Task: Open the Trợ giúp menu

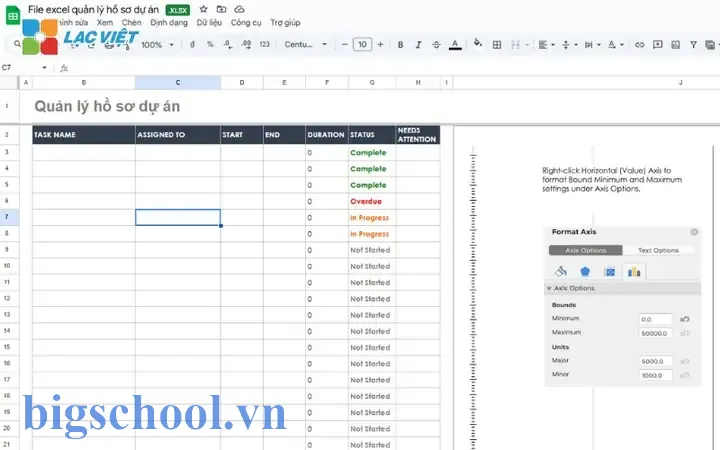Action: [x=285, y=22]
